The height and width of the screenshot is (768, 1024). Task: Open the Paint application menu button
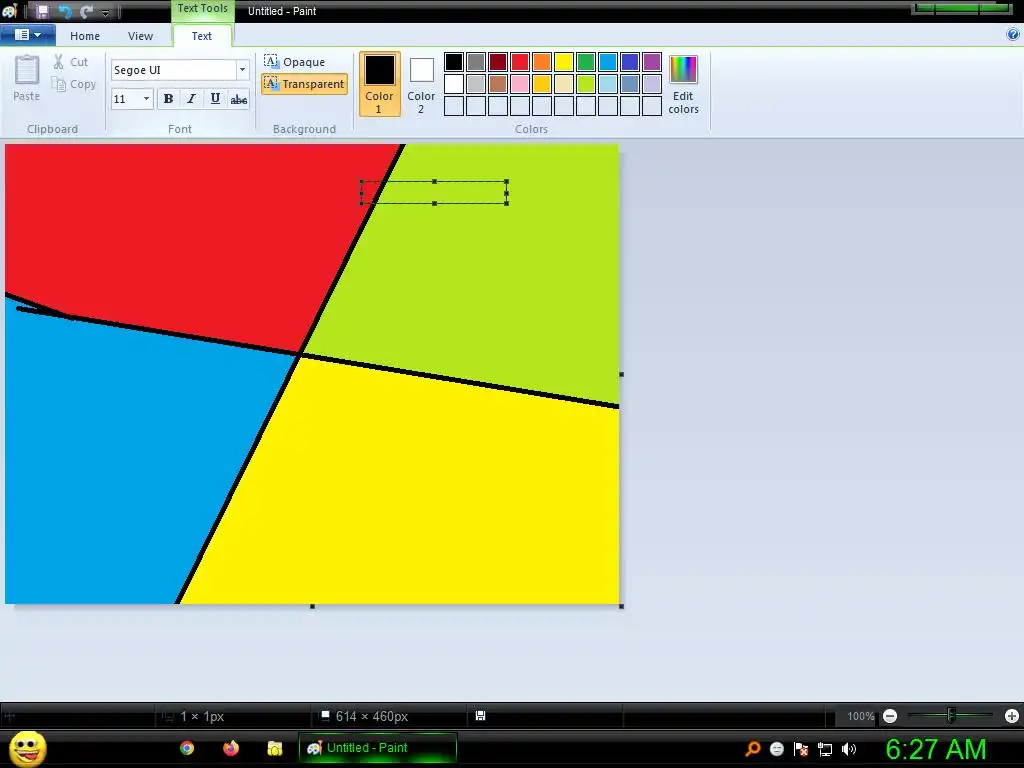(x=27, y=35)
